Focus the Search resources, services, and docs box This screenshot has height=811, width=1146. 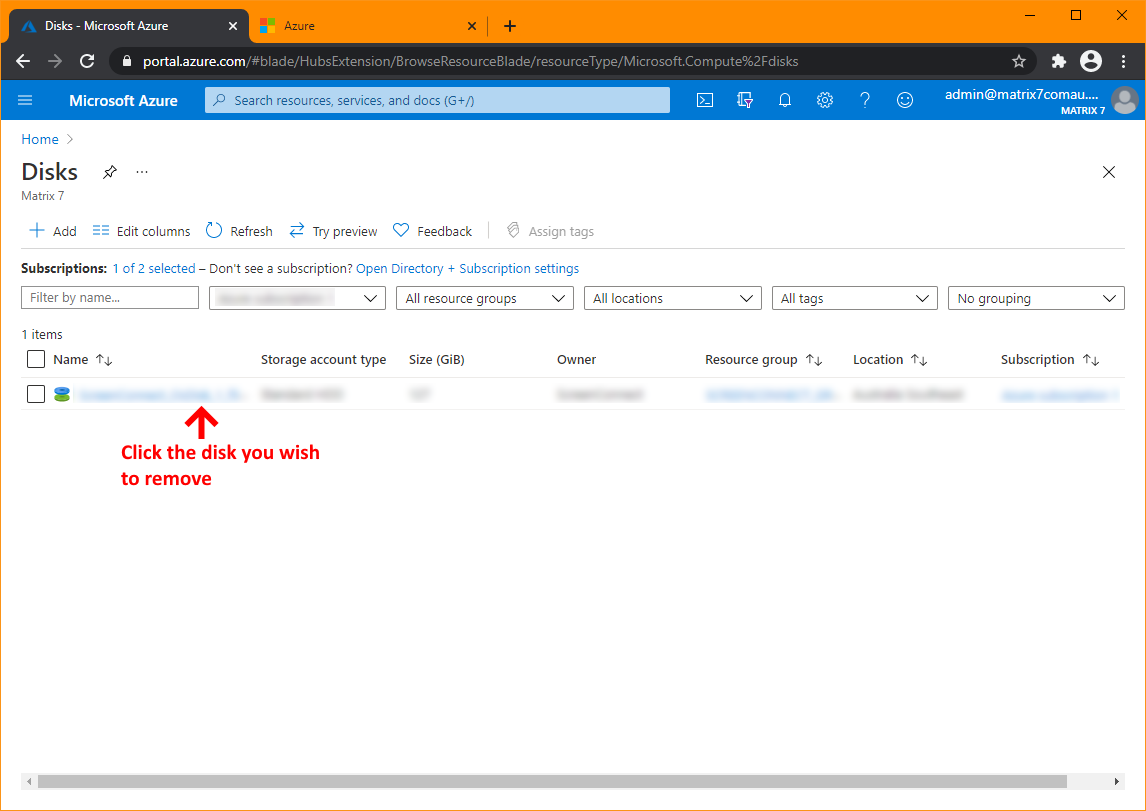click(437, 100)
